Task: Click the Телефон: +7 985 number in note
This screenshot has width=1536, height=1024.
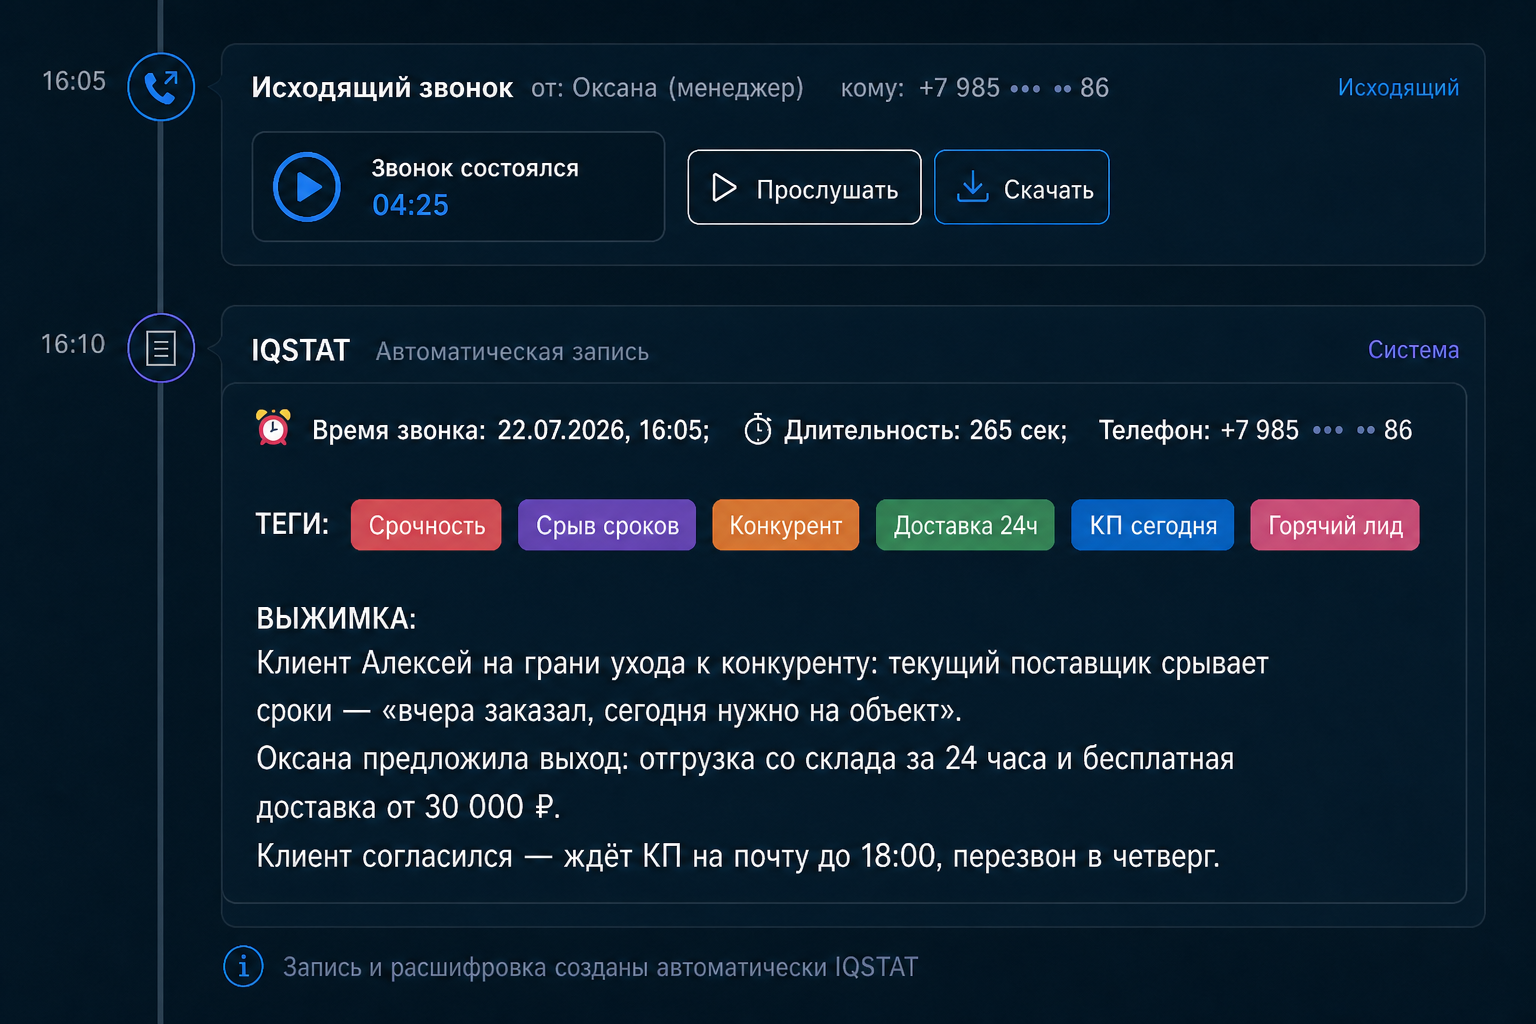Action: click(x=1255, y=430)
